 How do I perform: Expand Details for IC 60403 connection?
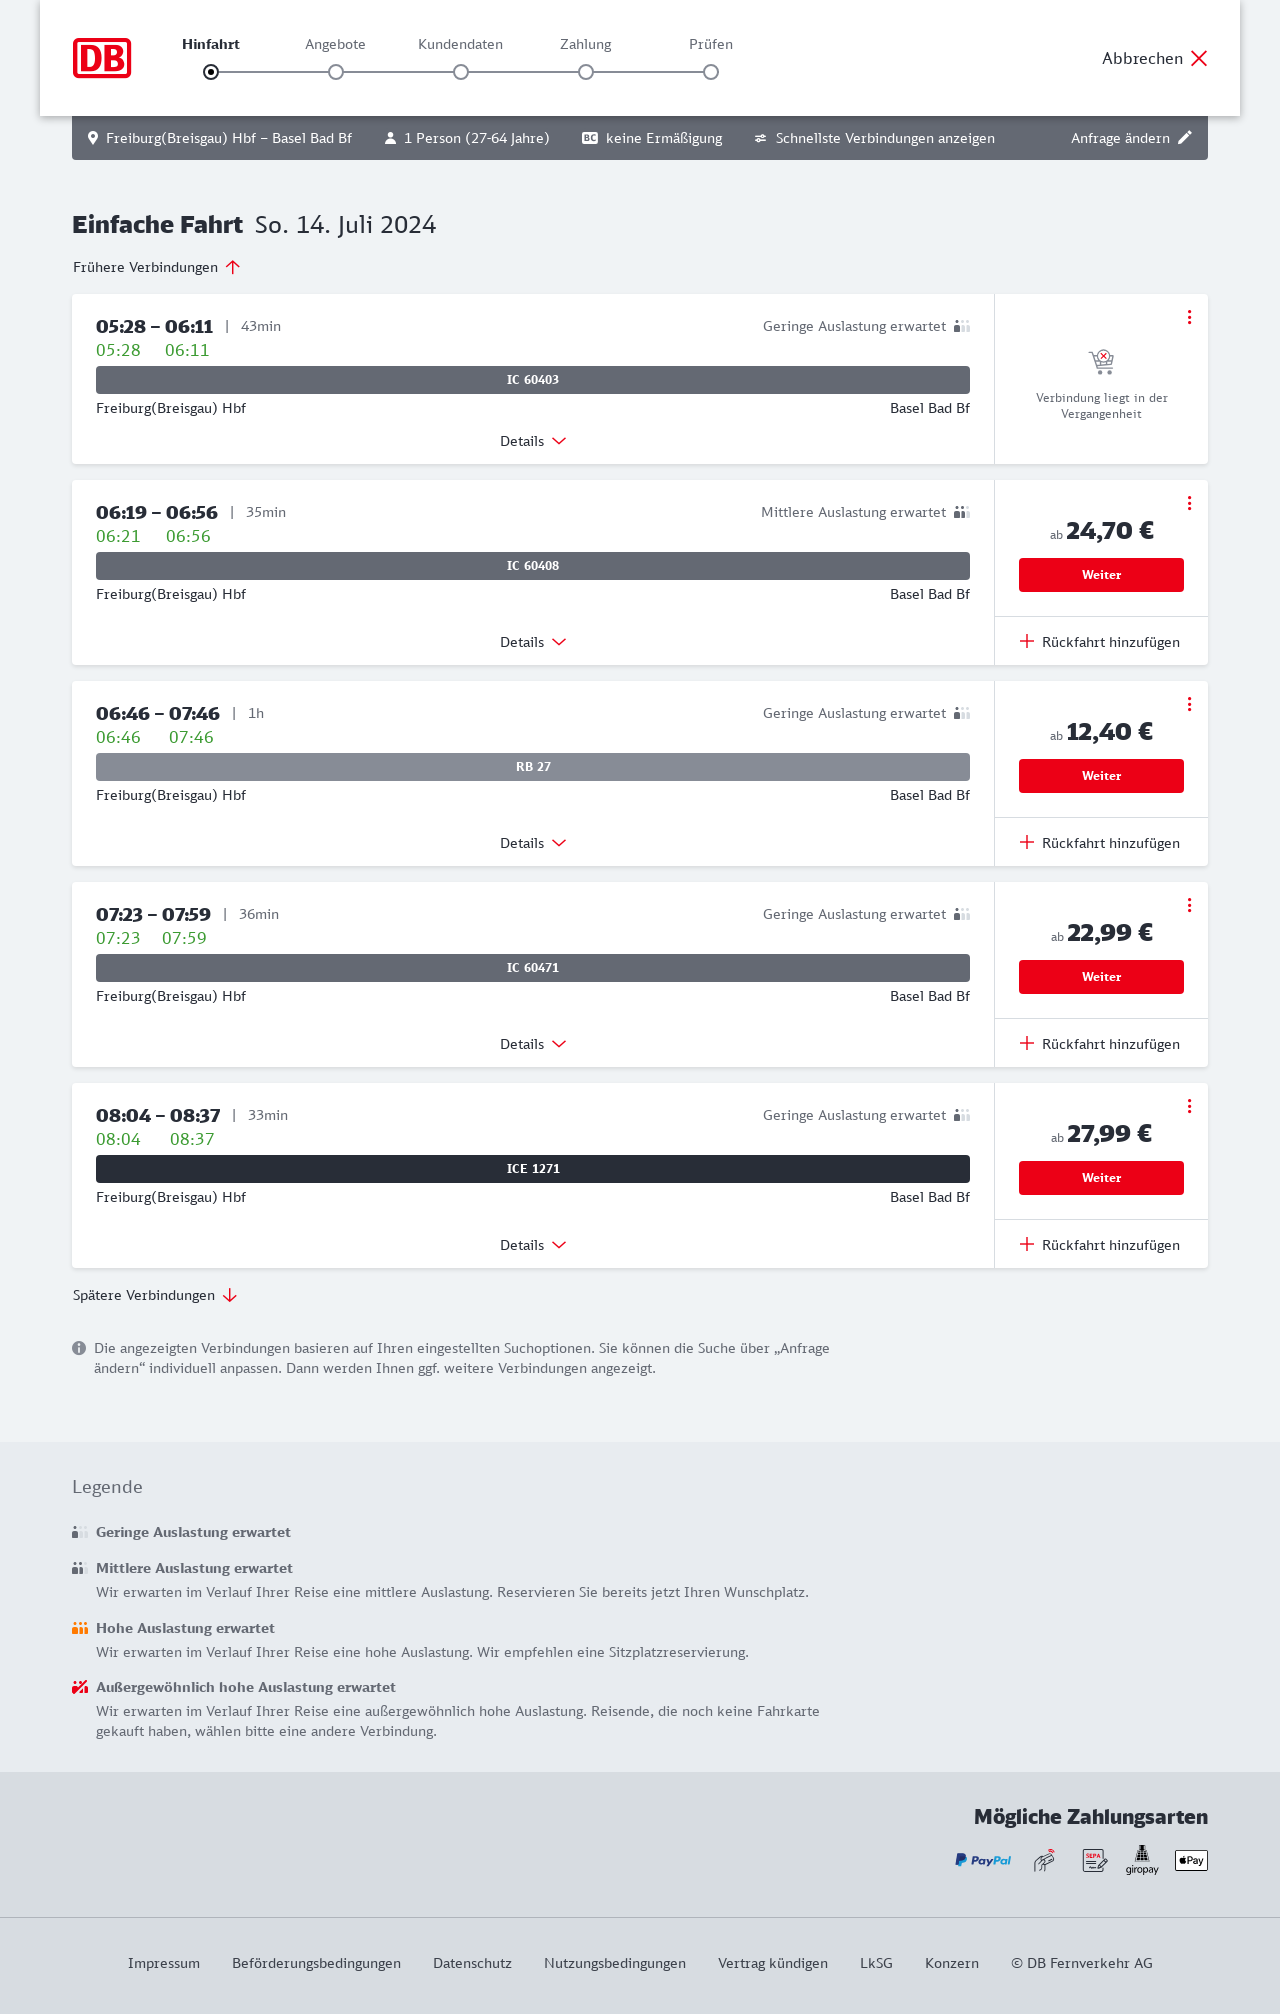click(x=533, y=441)
